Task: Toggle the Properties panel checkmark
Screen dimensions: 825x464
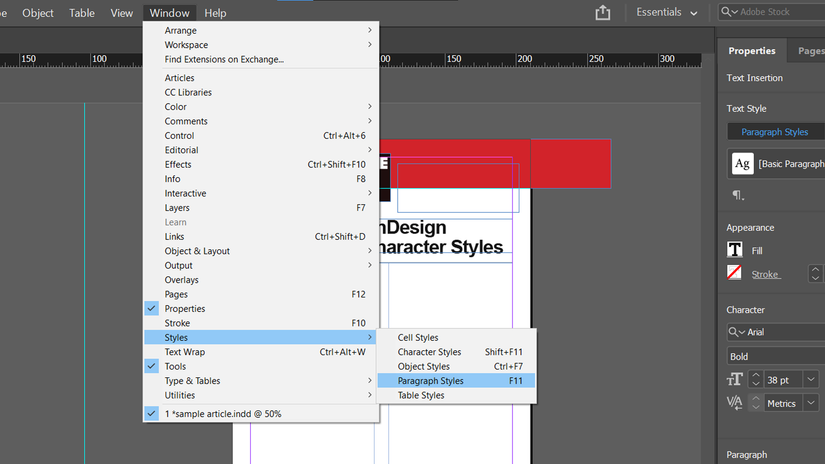Action: tap(152, 309)
